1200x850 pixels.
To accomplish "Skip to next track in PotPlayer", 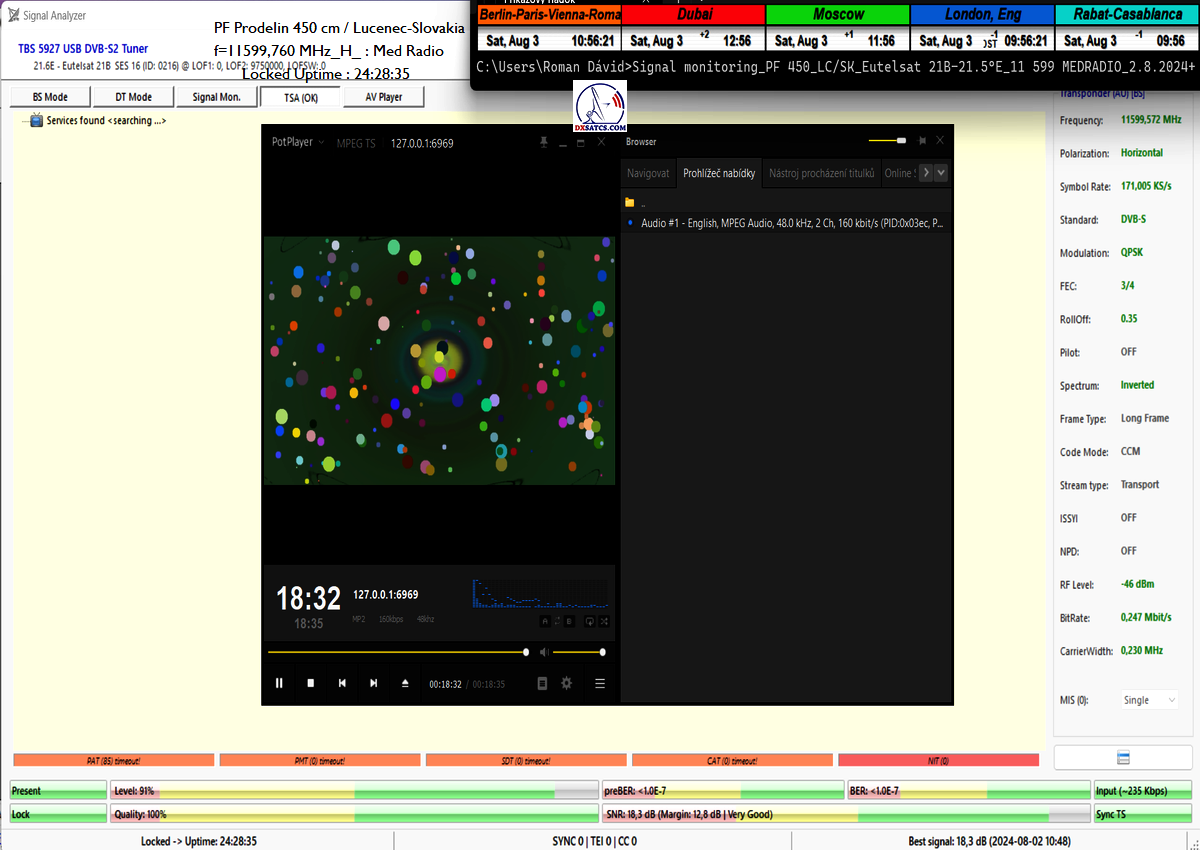I will [x=374, y=683].
